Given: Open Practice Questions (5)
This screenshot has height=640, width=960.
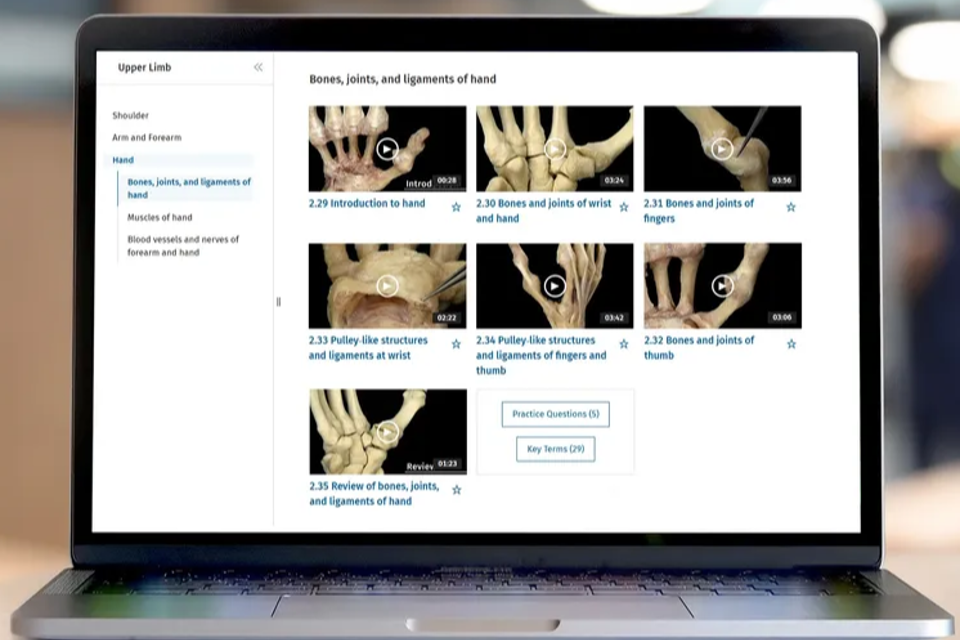Looking at the screenshot, I should [x=555, y=414].
